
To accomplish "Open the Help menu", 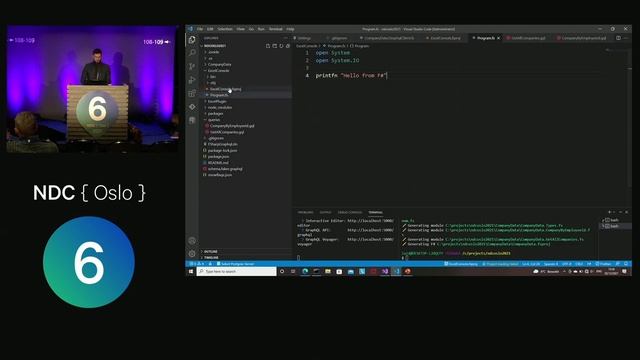I will point(290,29).
